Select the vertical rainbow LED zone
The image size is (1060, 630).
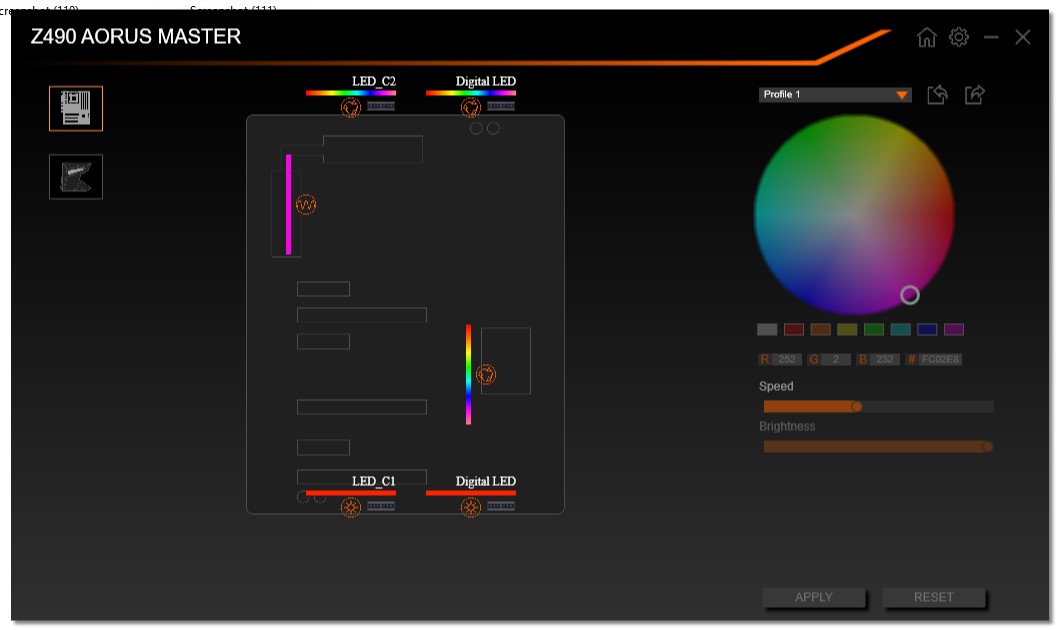pyautogui.click(x=468, y=374)
